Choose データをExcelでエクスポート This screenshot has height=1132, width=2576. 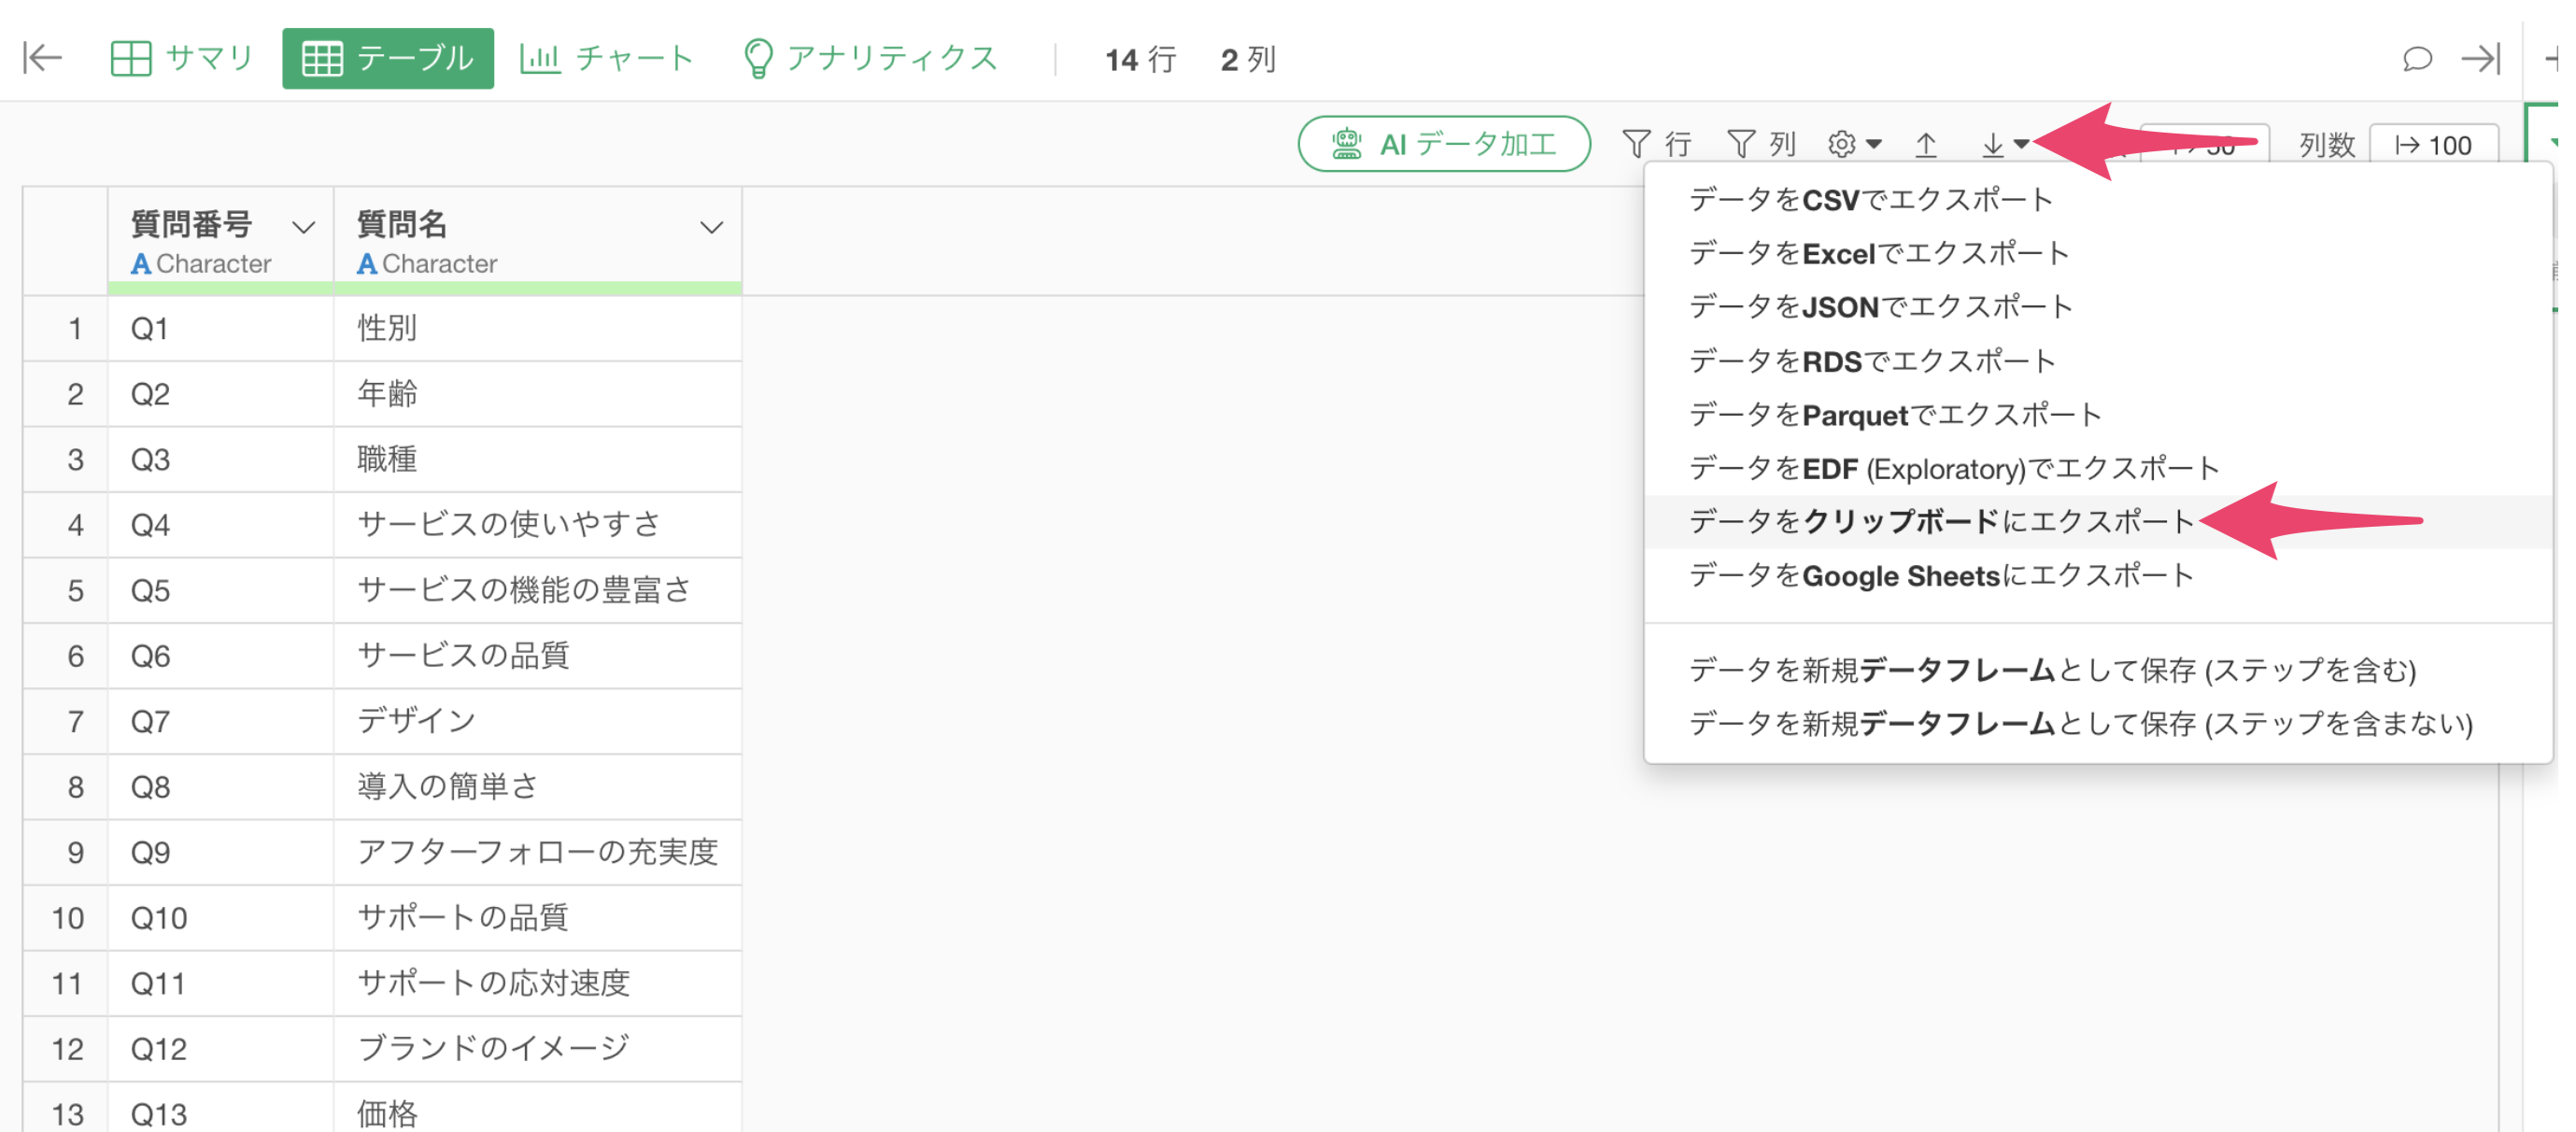coord(1878,253)
